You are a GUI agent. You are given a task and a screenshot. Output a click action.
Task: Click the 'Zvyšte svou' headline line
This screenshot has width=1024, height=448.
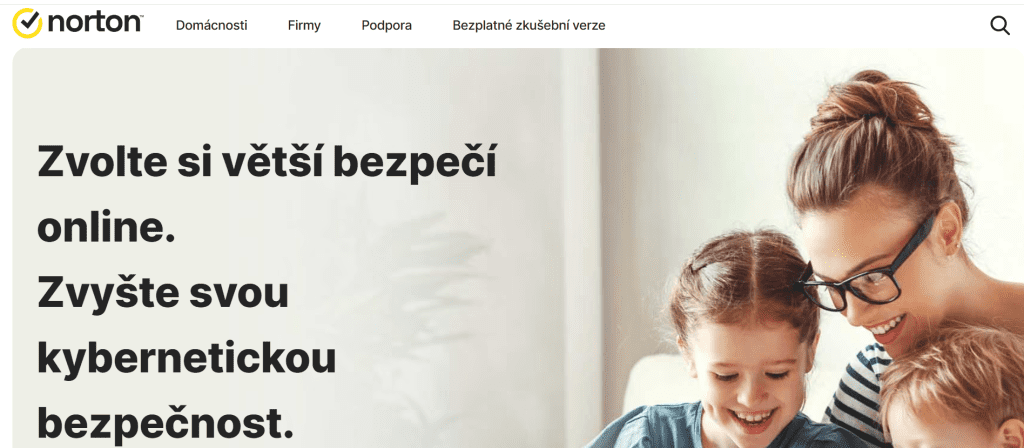163,293
